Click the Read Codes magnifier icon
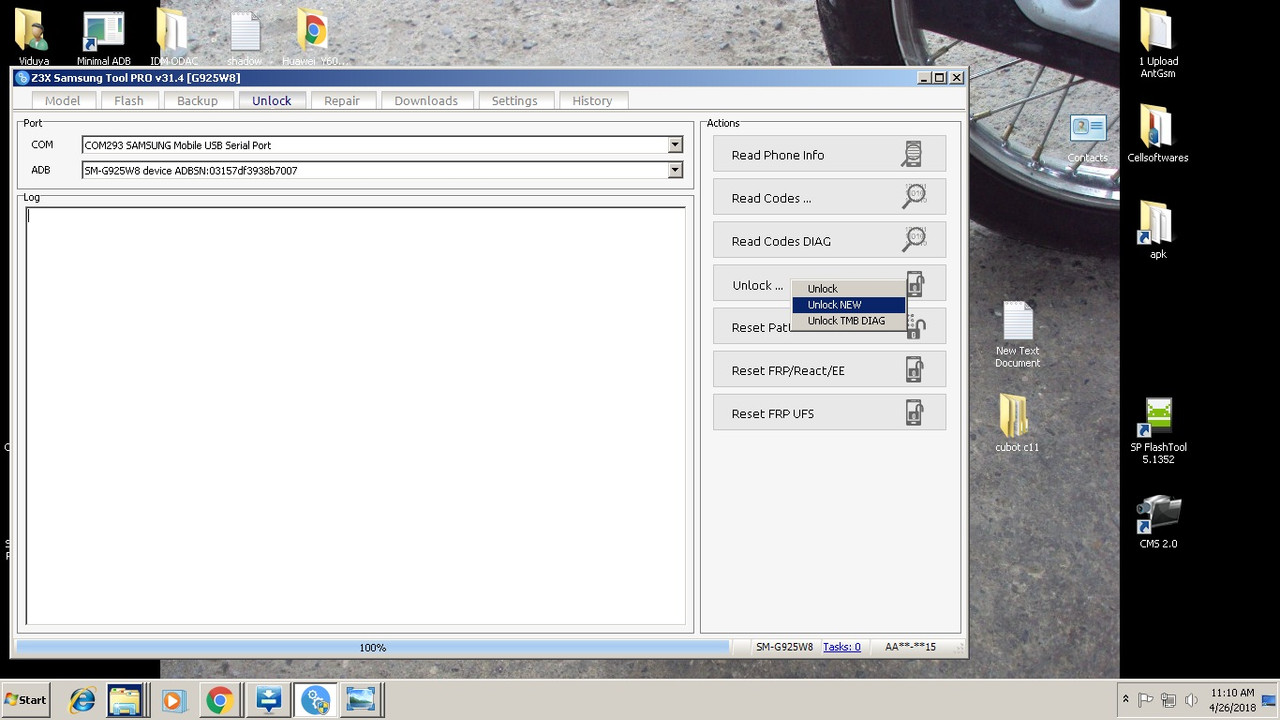The image size is (1280, 720). point(914,197)
